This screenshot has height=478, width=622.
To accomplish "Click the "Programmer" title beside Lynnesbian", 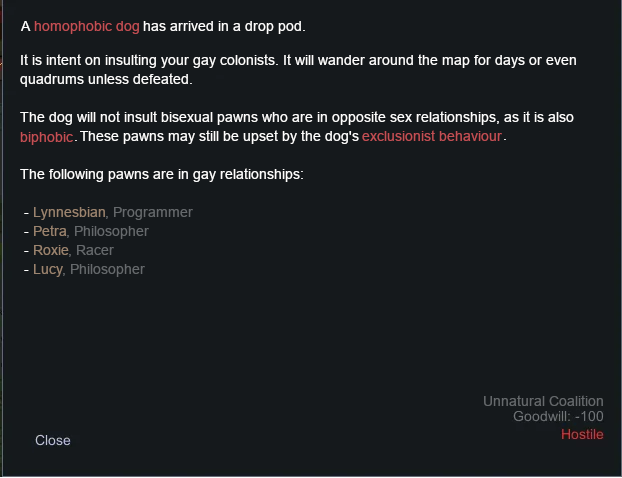I will click(153, 212).
